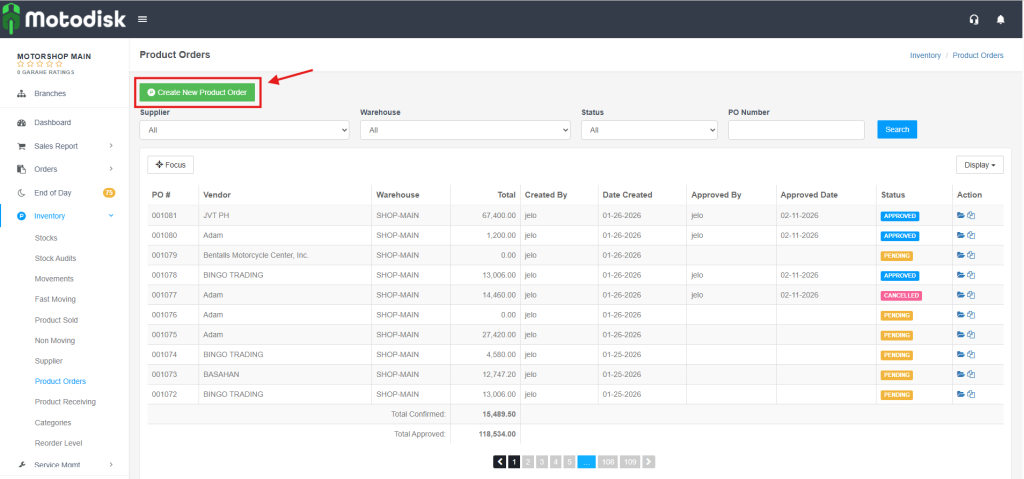Expand the Display dropdown button
Image resolution: width=1024 pixels, height=479 pixels.
point(979,165)
